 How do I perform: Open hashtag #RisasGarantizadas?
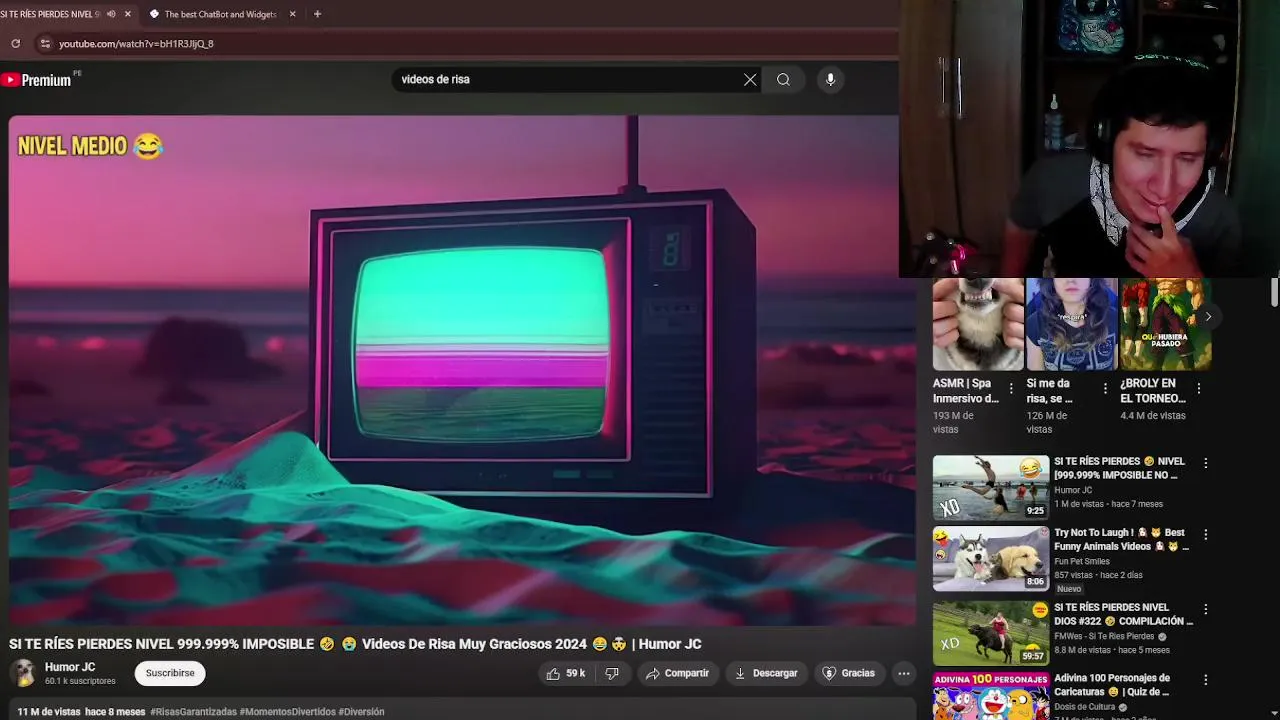pos(193,712)
